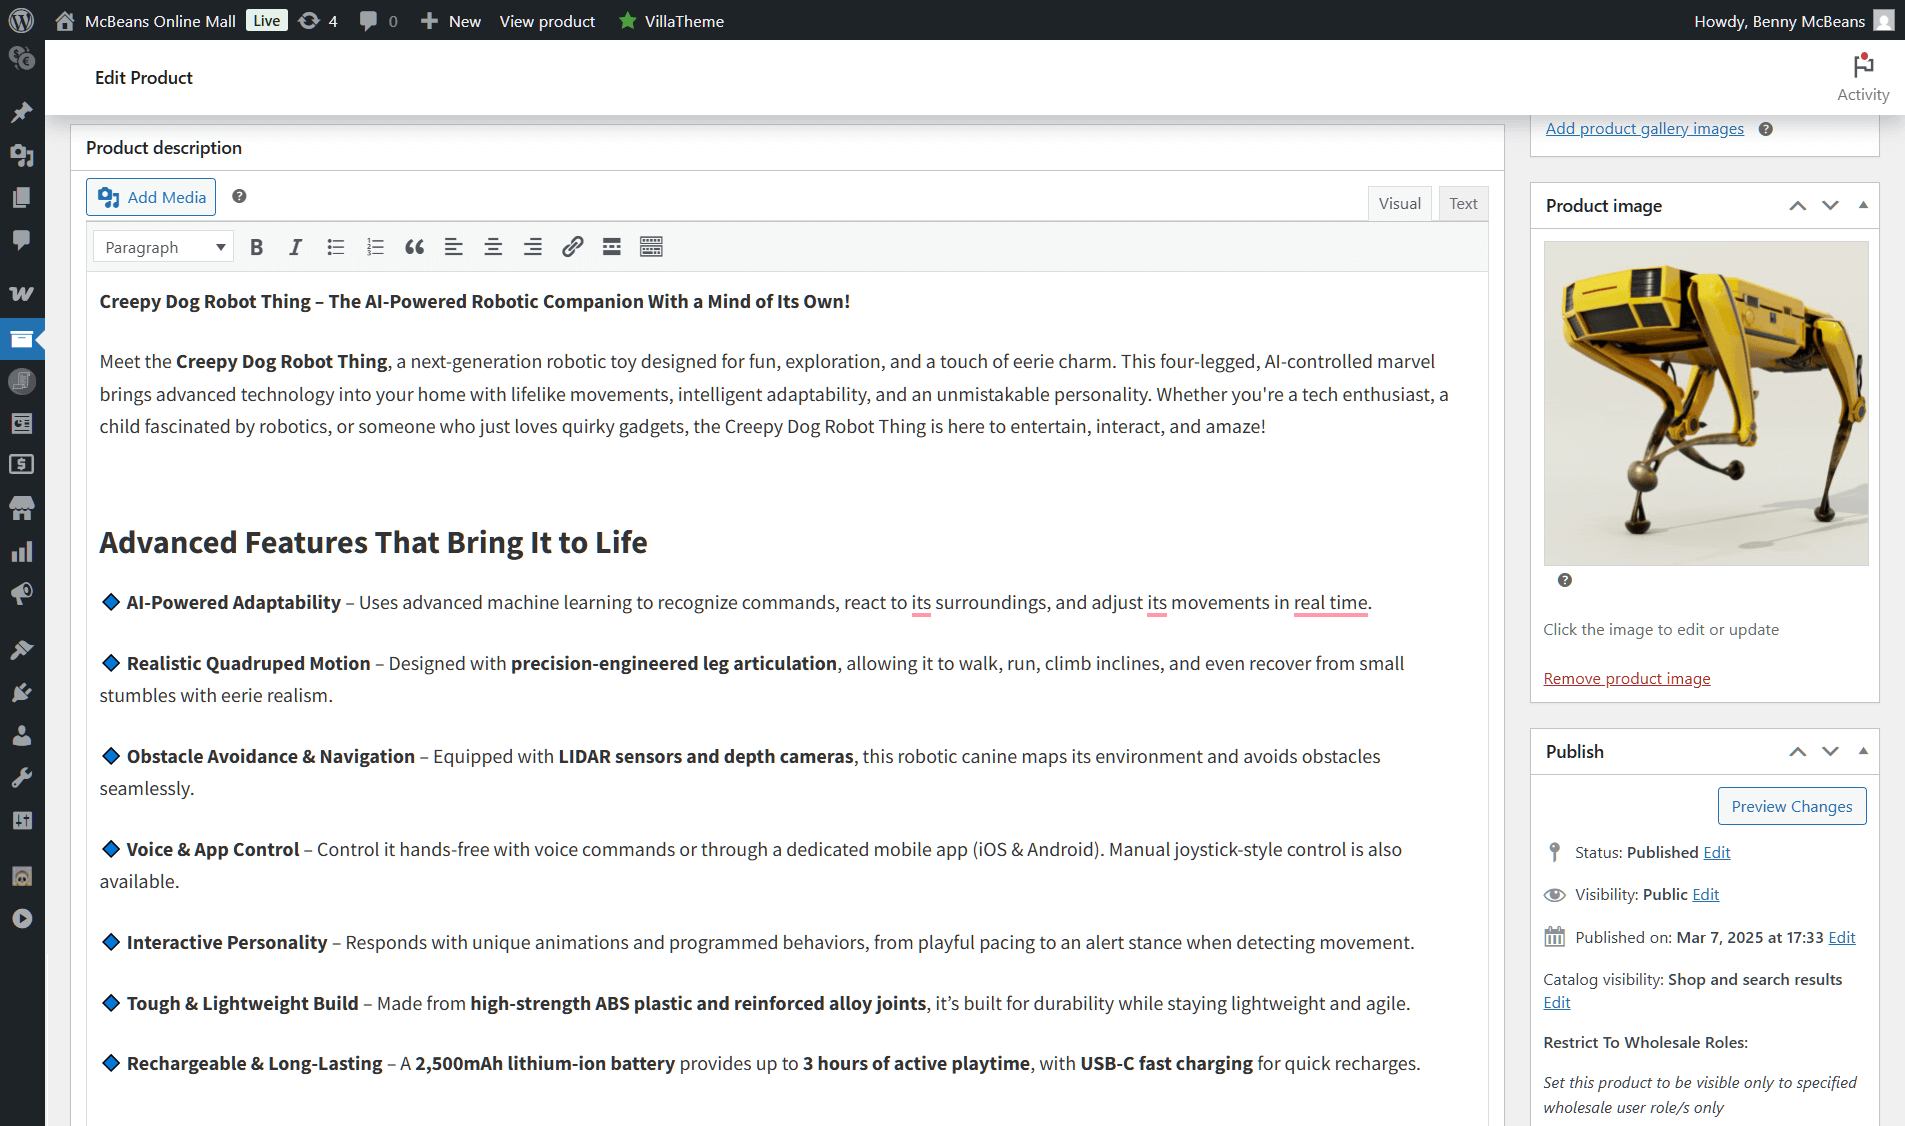The image size is (1905, 1126).
Task: Open the Activity panel flag icon
Action: pyautogui.click(x=1862, y=67)
